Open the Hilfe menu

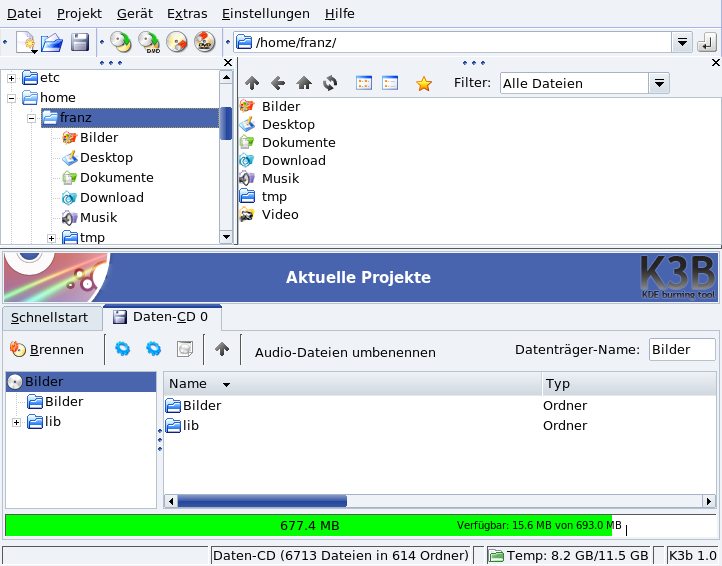coord(339,14)
